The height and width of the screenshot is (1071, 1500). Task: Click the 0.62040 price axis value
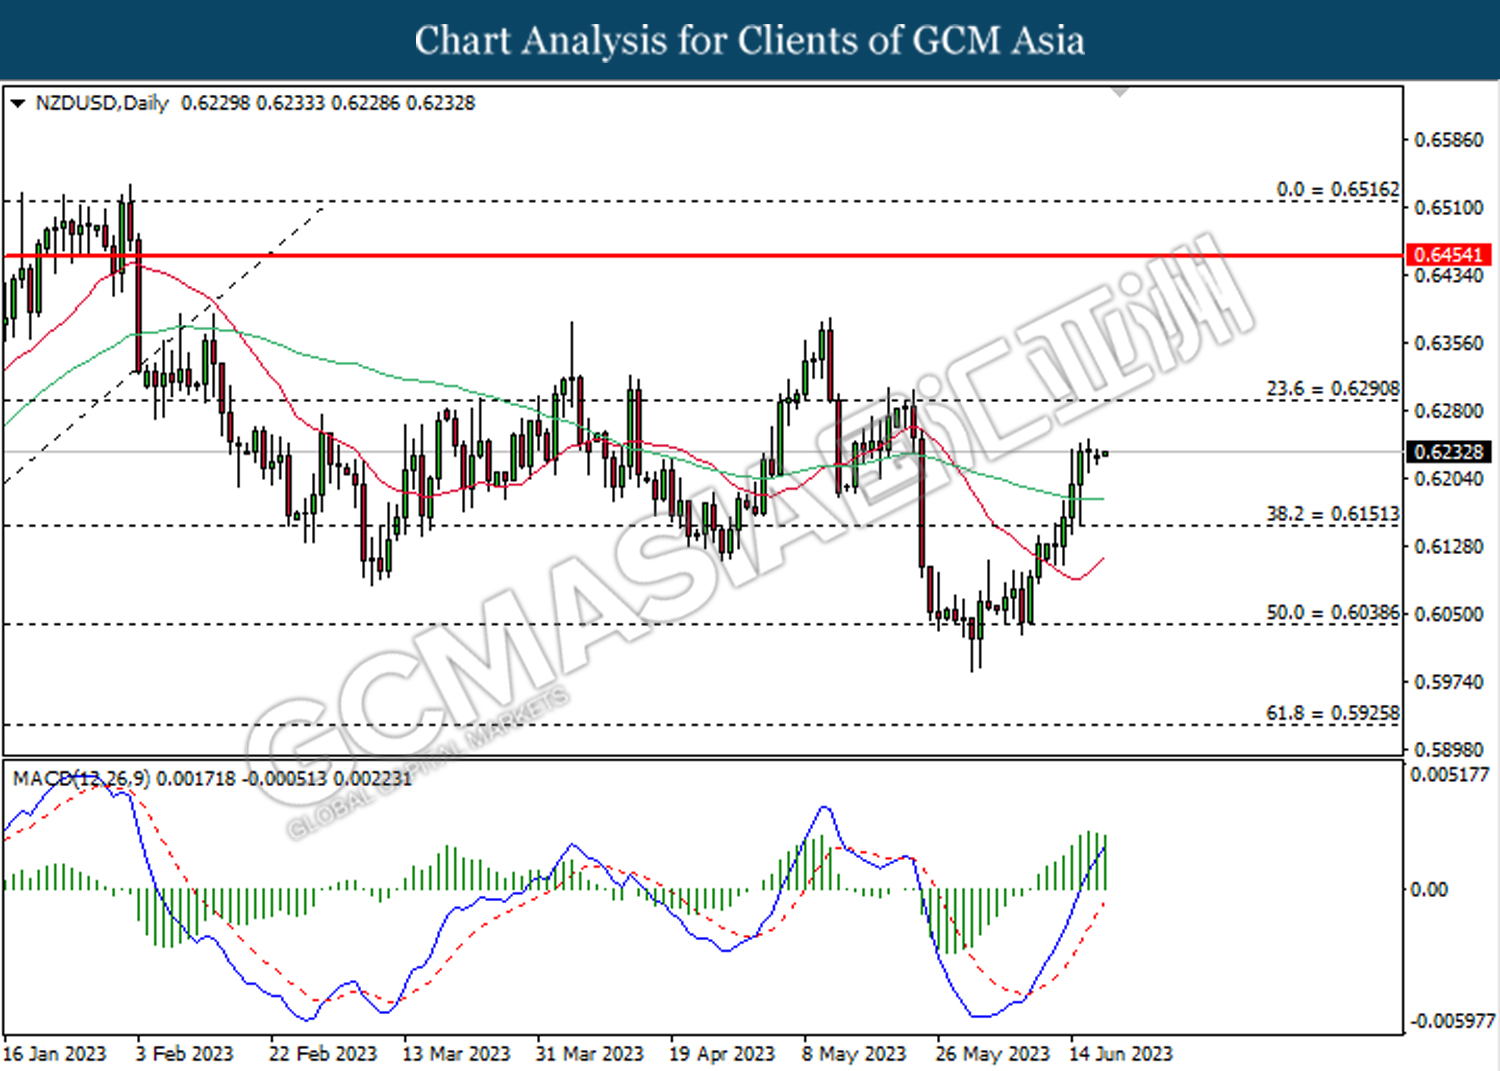point(1449,479)
